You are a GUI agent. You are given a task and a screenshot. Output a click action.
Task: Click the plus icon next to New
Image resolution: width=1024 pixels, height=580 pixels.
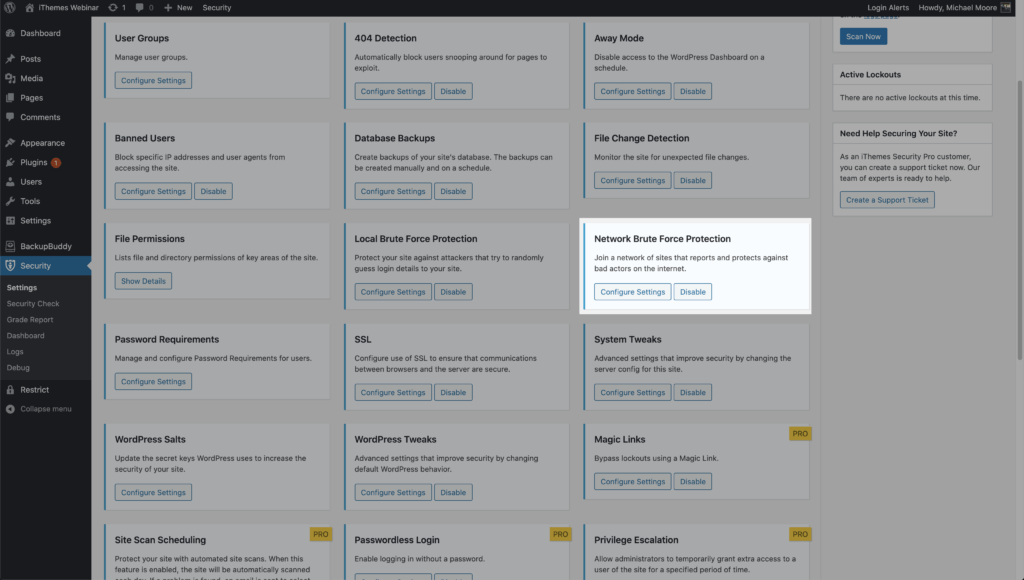pyautogui.click(x=168, y=8)
